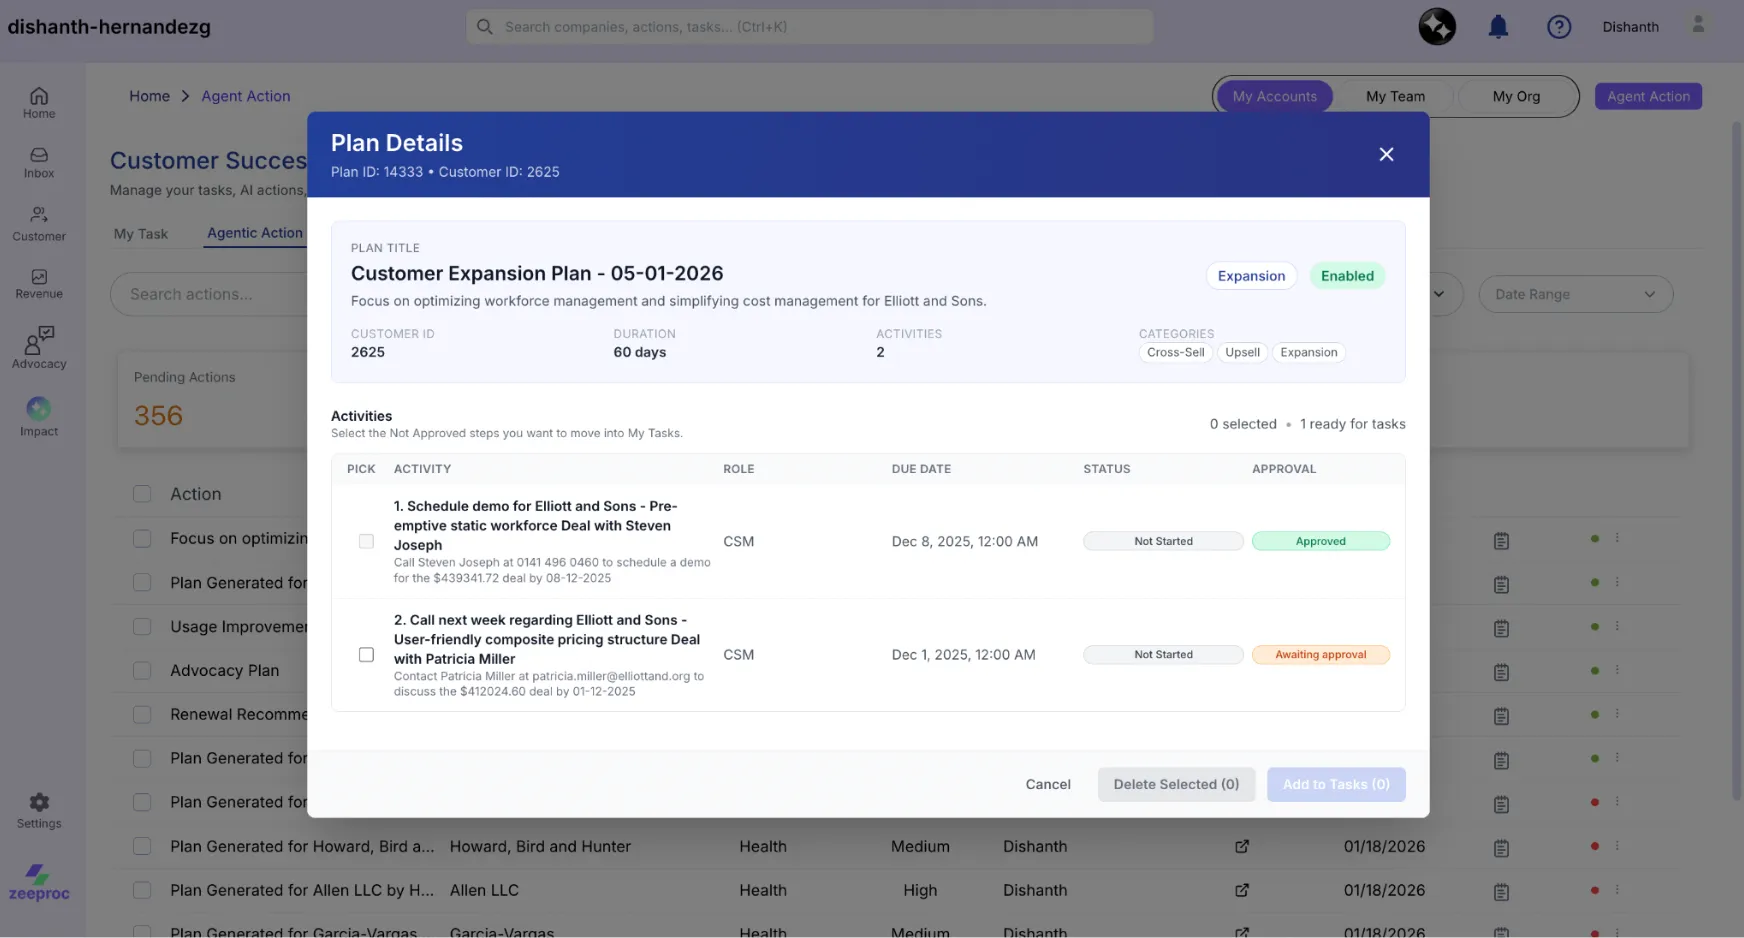Open the Impact section icon
Image resolution: width=1744 pixels, height=938 pixels.
[38, 413]
